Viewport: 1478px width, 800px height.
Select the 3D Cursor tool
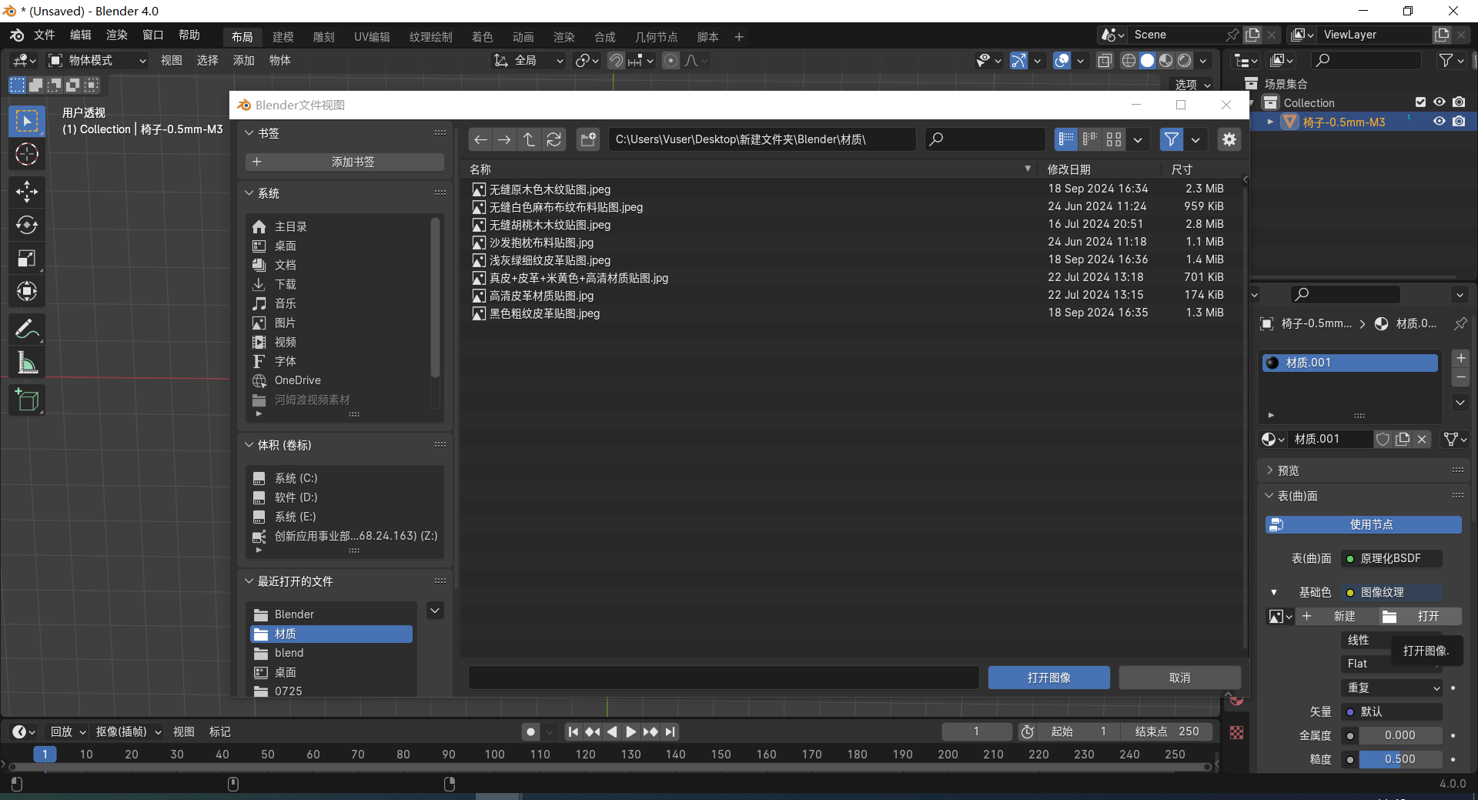pyautogui.click(x=27, y=155)
